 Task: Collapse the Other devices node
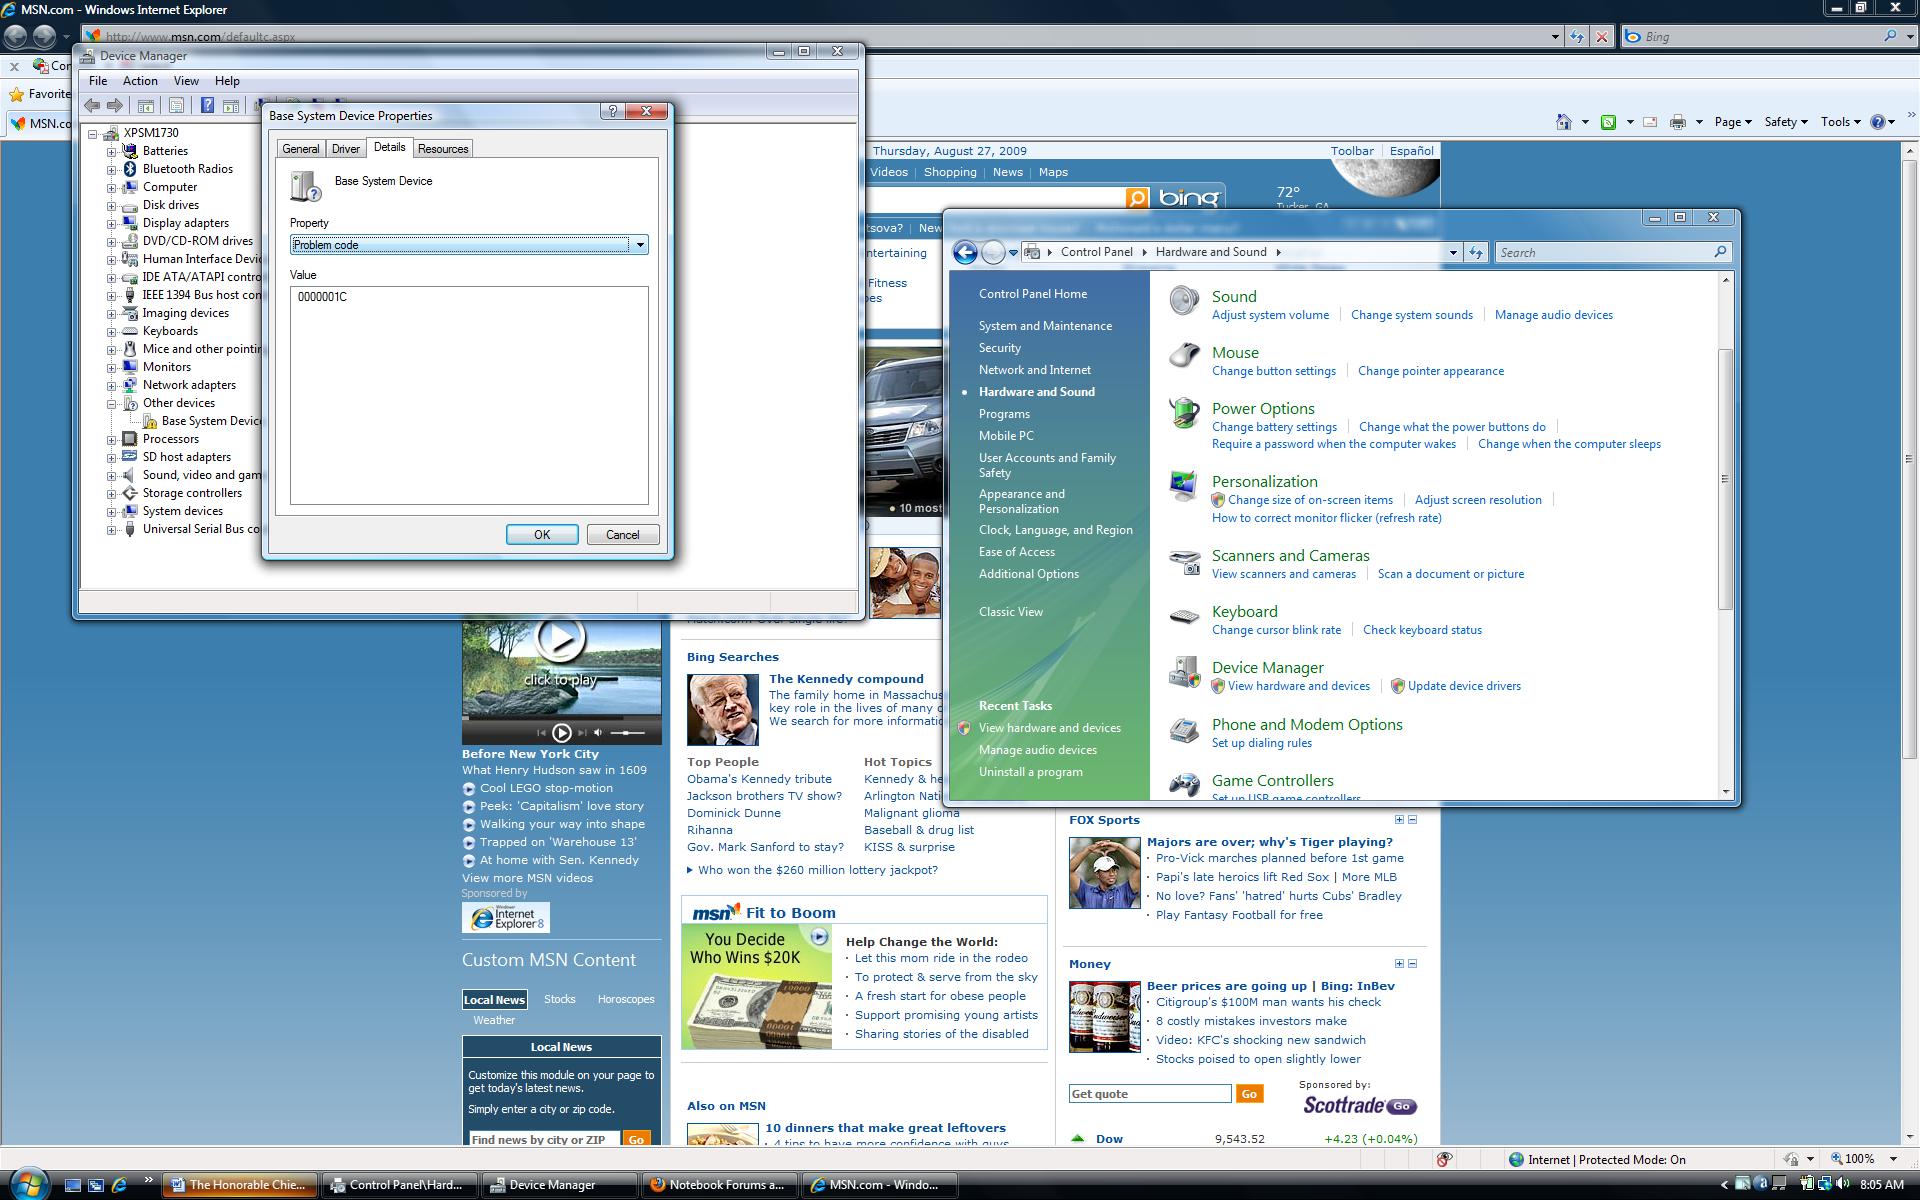[112, 404]
